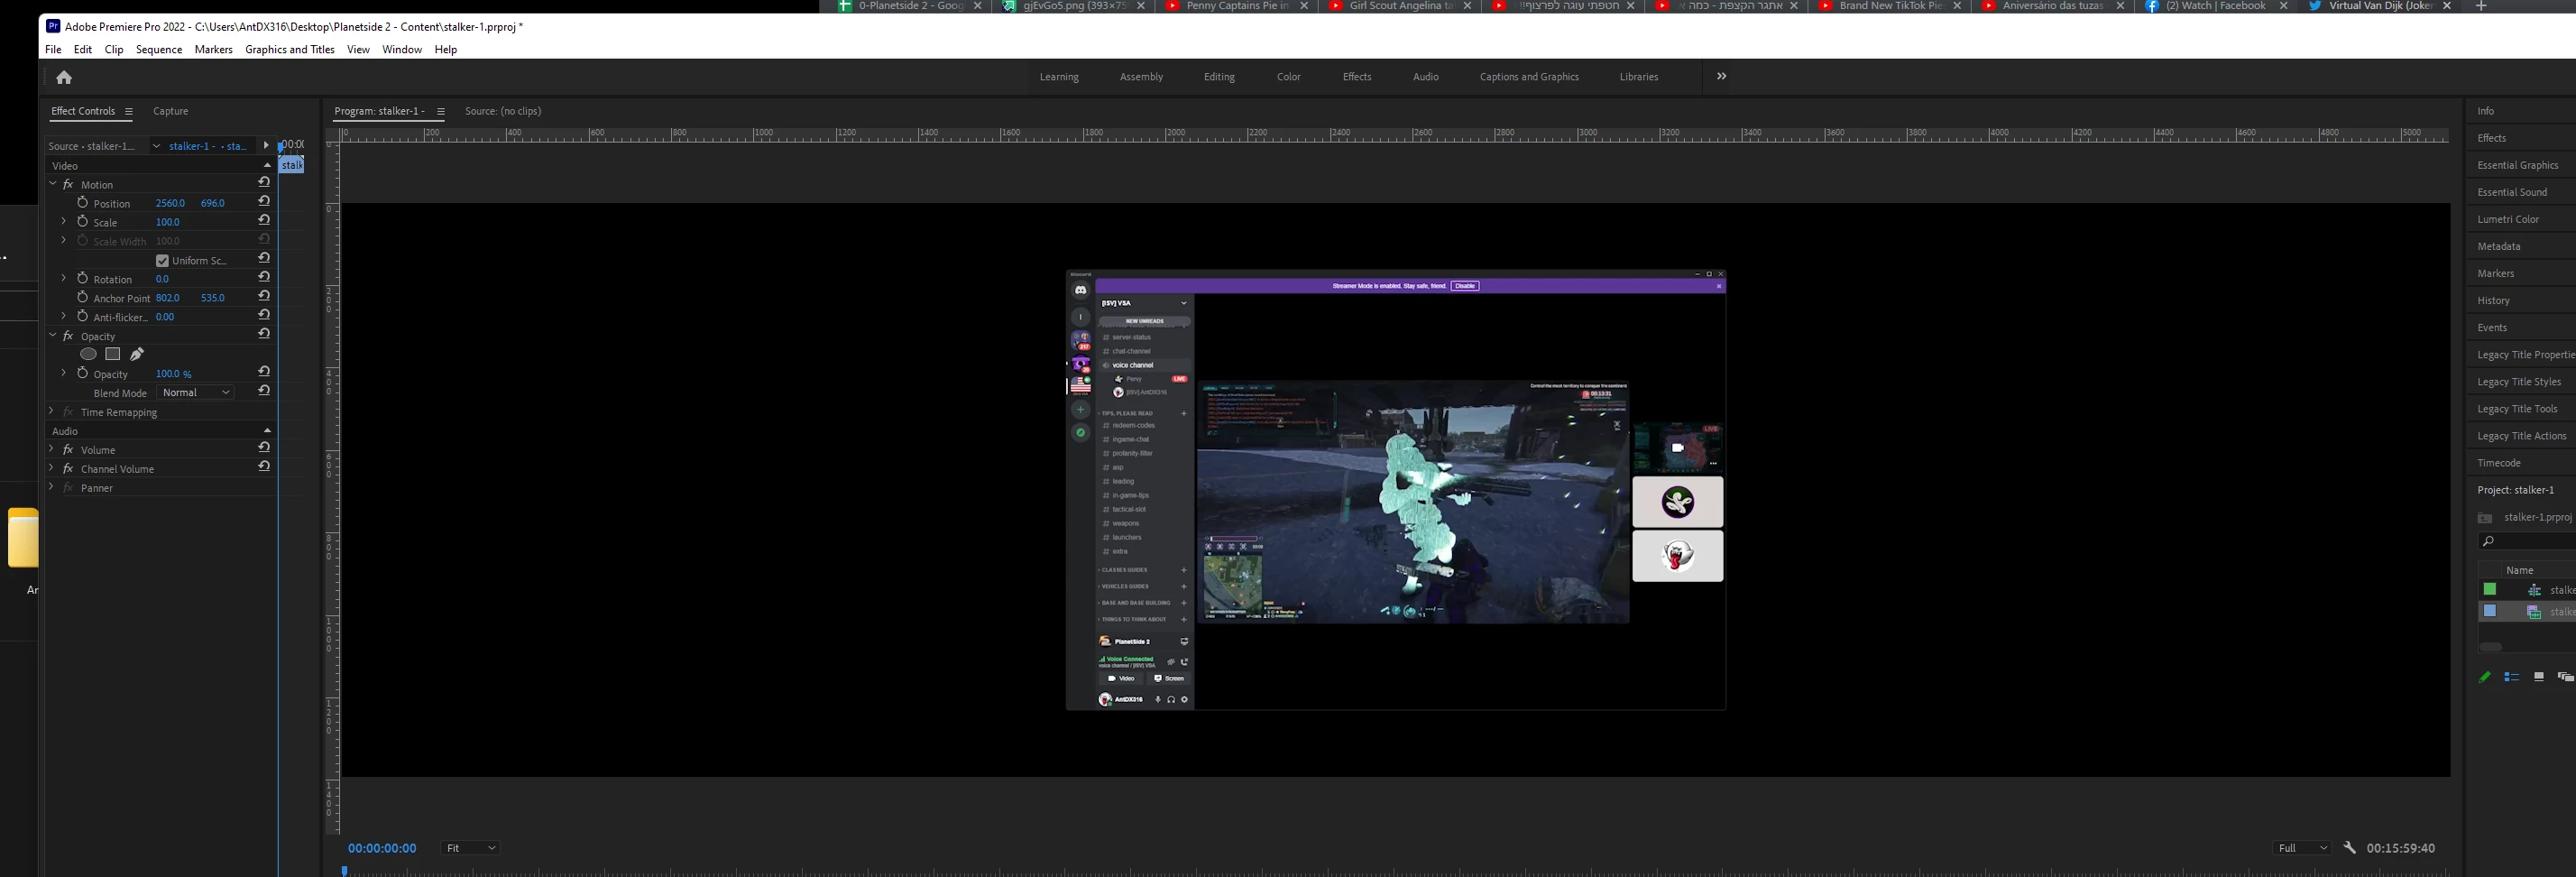Screen dimensions: 2576x877
Task: Open the History panel
Action: pyautogui.click(x=2493, y=300)
